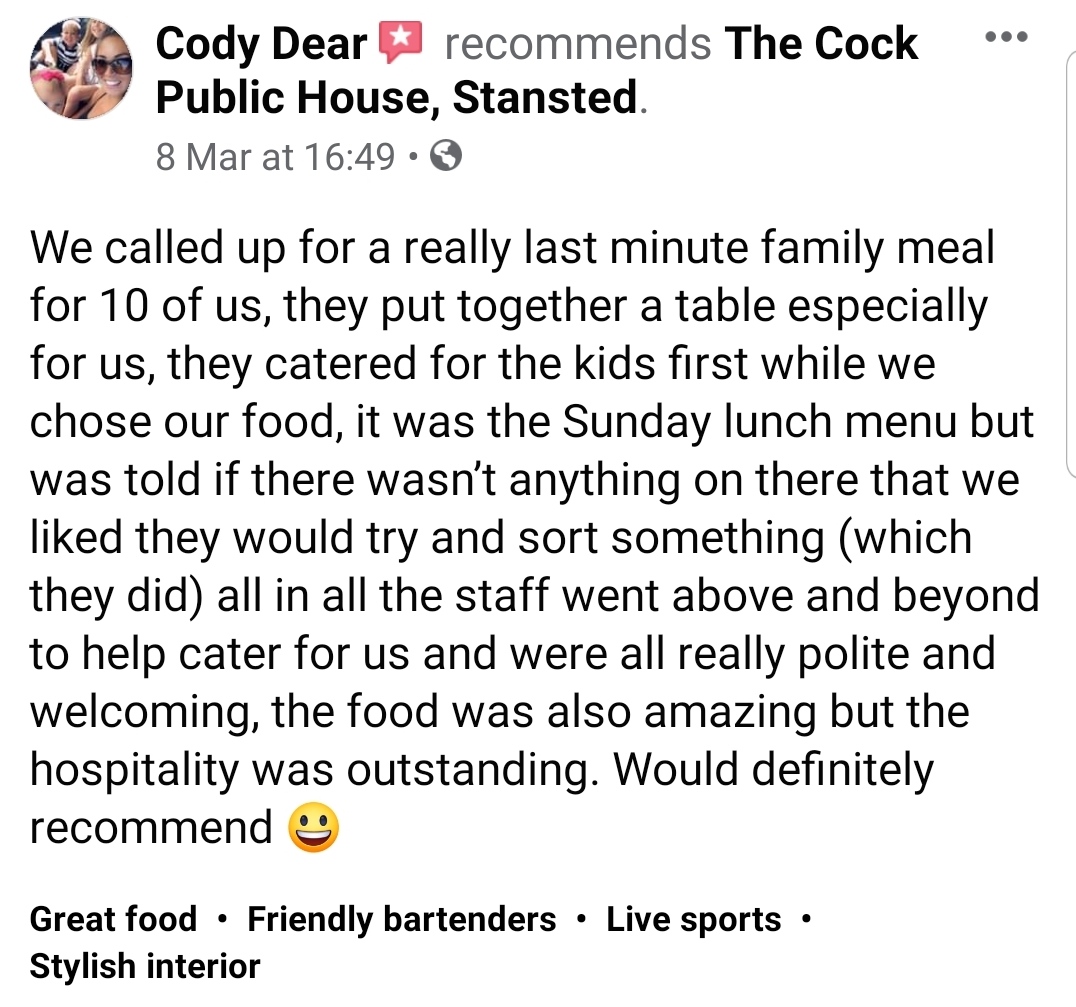Click the Cody Dear name link
The image size is (1076, 1007).
[261, 43]
